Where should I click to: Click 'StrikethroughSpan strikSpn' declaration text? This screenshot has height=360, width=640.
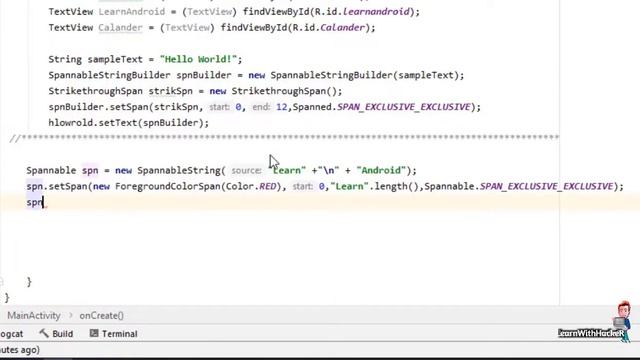point(120,91)
